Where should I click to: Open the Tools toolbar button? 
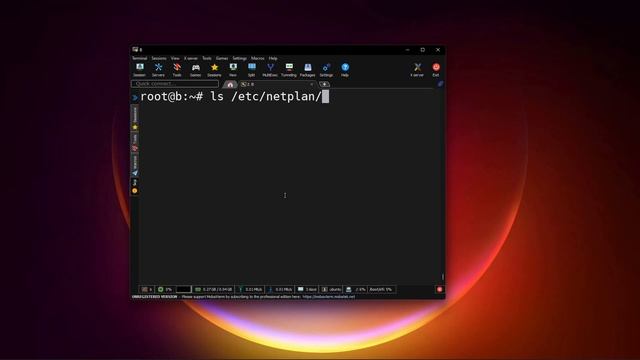[x=177, y=70]
